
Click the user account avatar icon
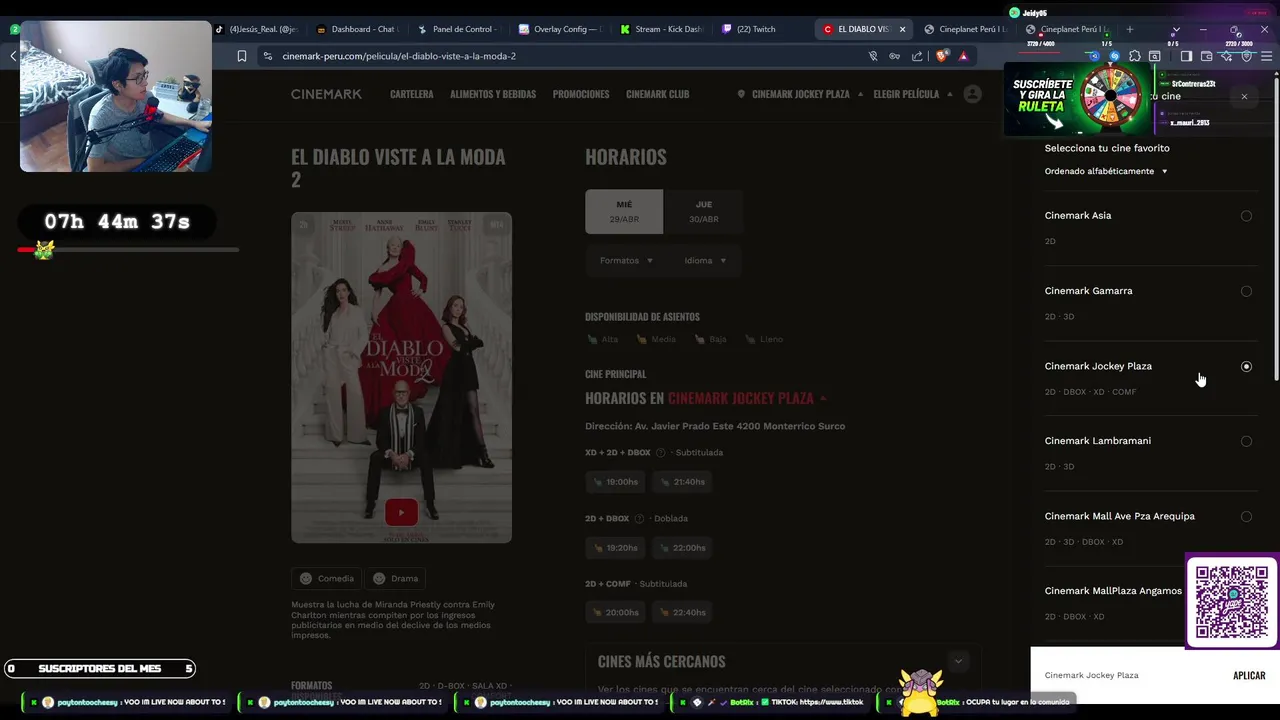pos(972,94)
